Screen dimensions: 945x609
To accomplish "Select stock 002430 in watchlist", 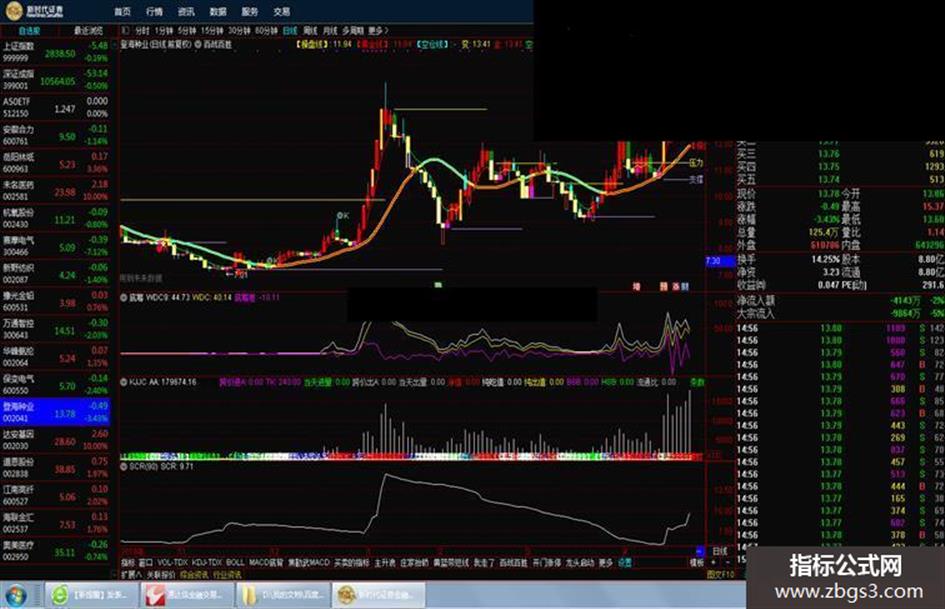I will [55, 218].
